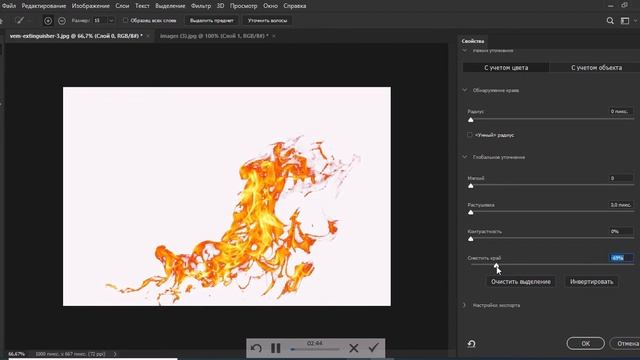Open the Файл menu

[x=9, y=6]
